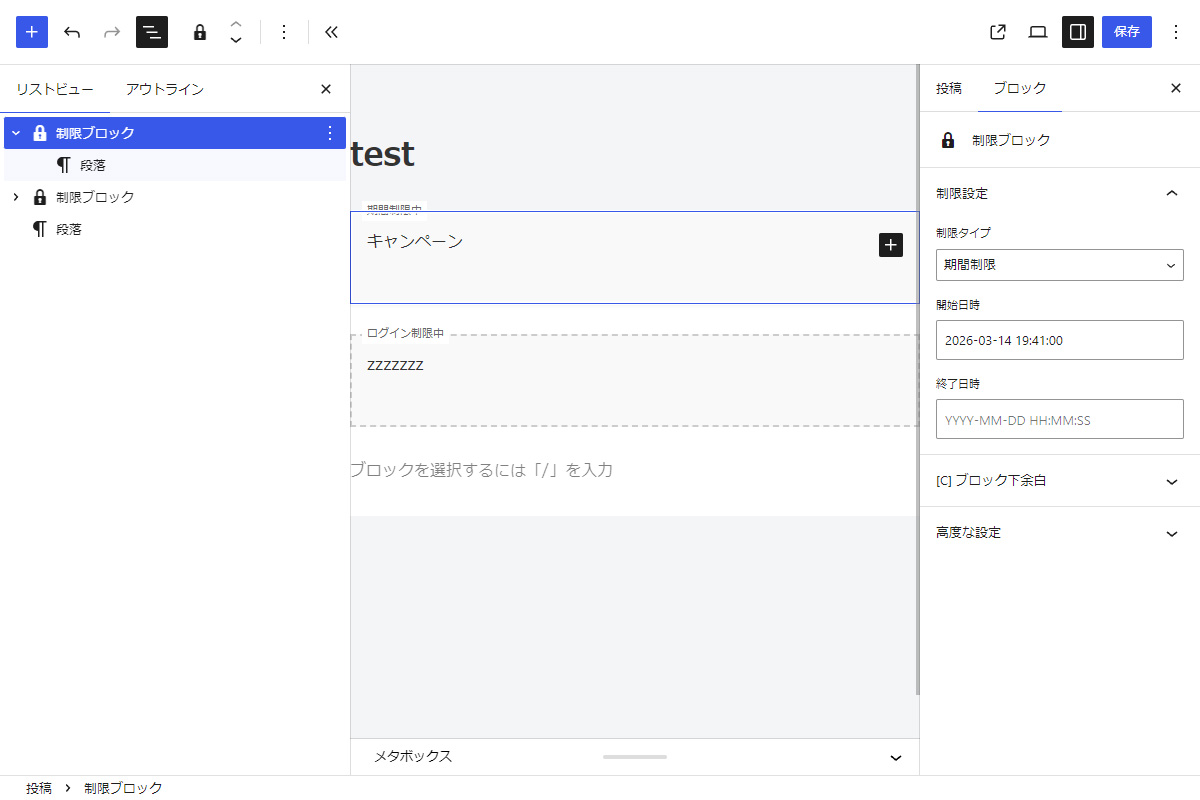Open block options three-dot menu in toolbar
This screenshot has height=800, width=1200.
[x=284, y=32]
